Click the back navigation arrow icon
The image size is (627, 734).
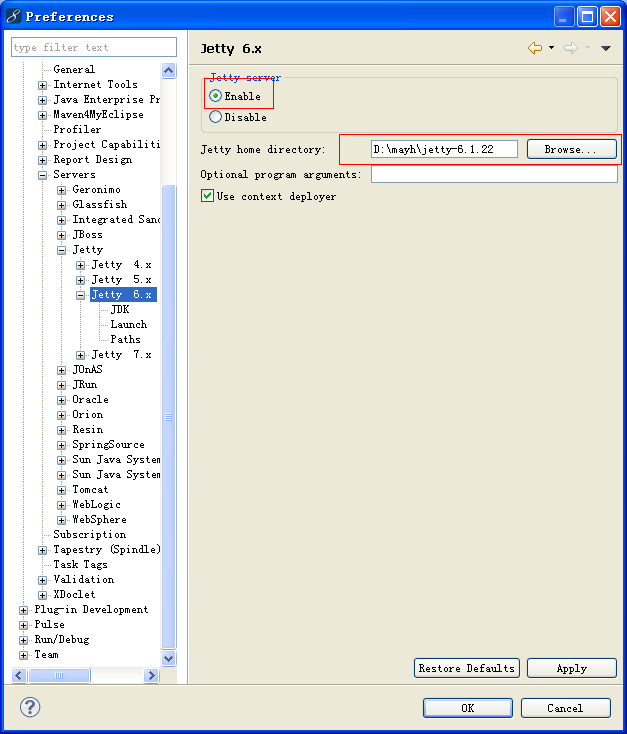[535, 48]
